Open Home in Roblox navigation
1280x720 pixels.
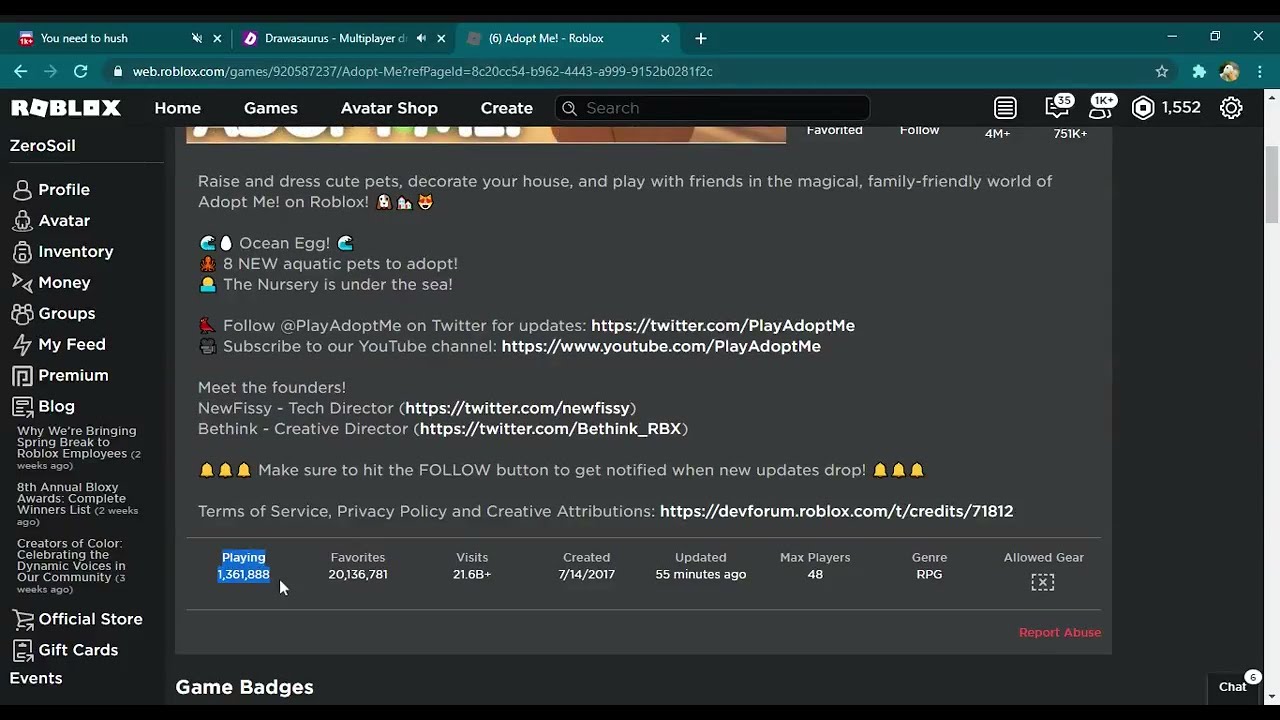pyautogui.click(x=178, y=108)
